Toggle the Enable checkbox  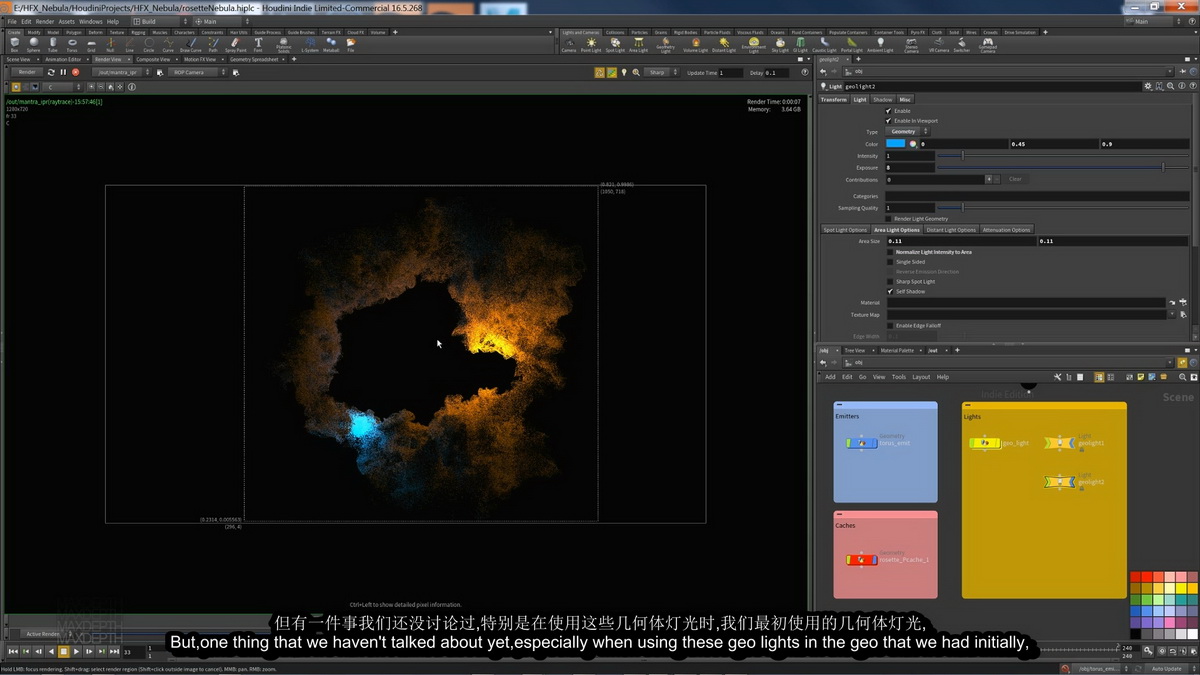(x=889, y=111)
